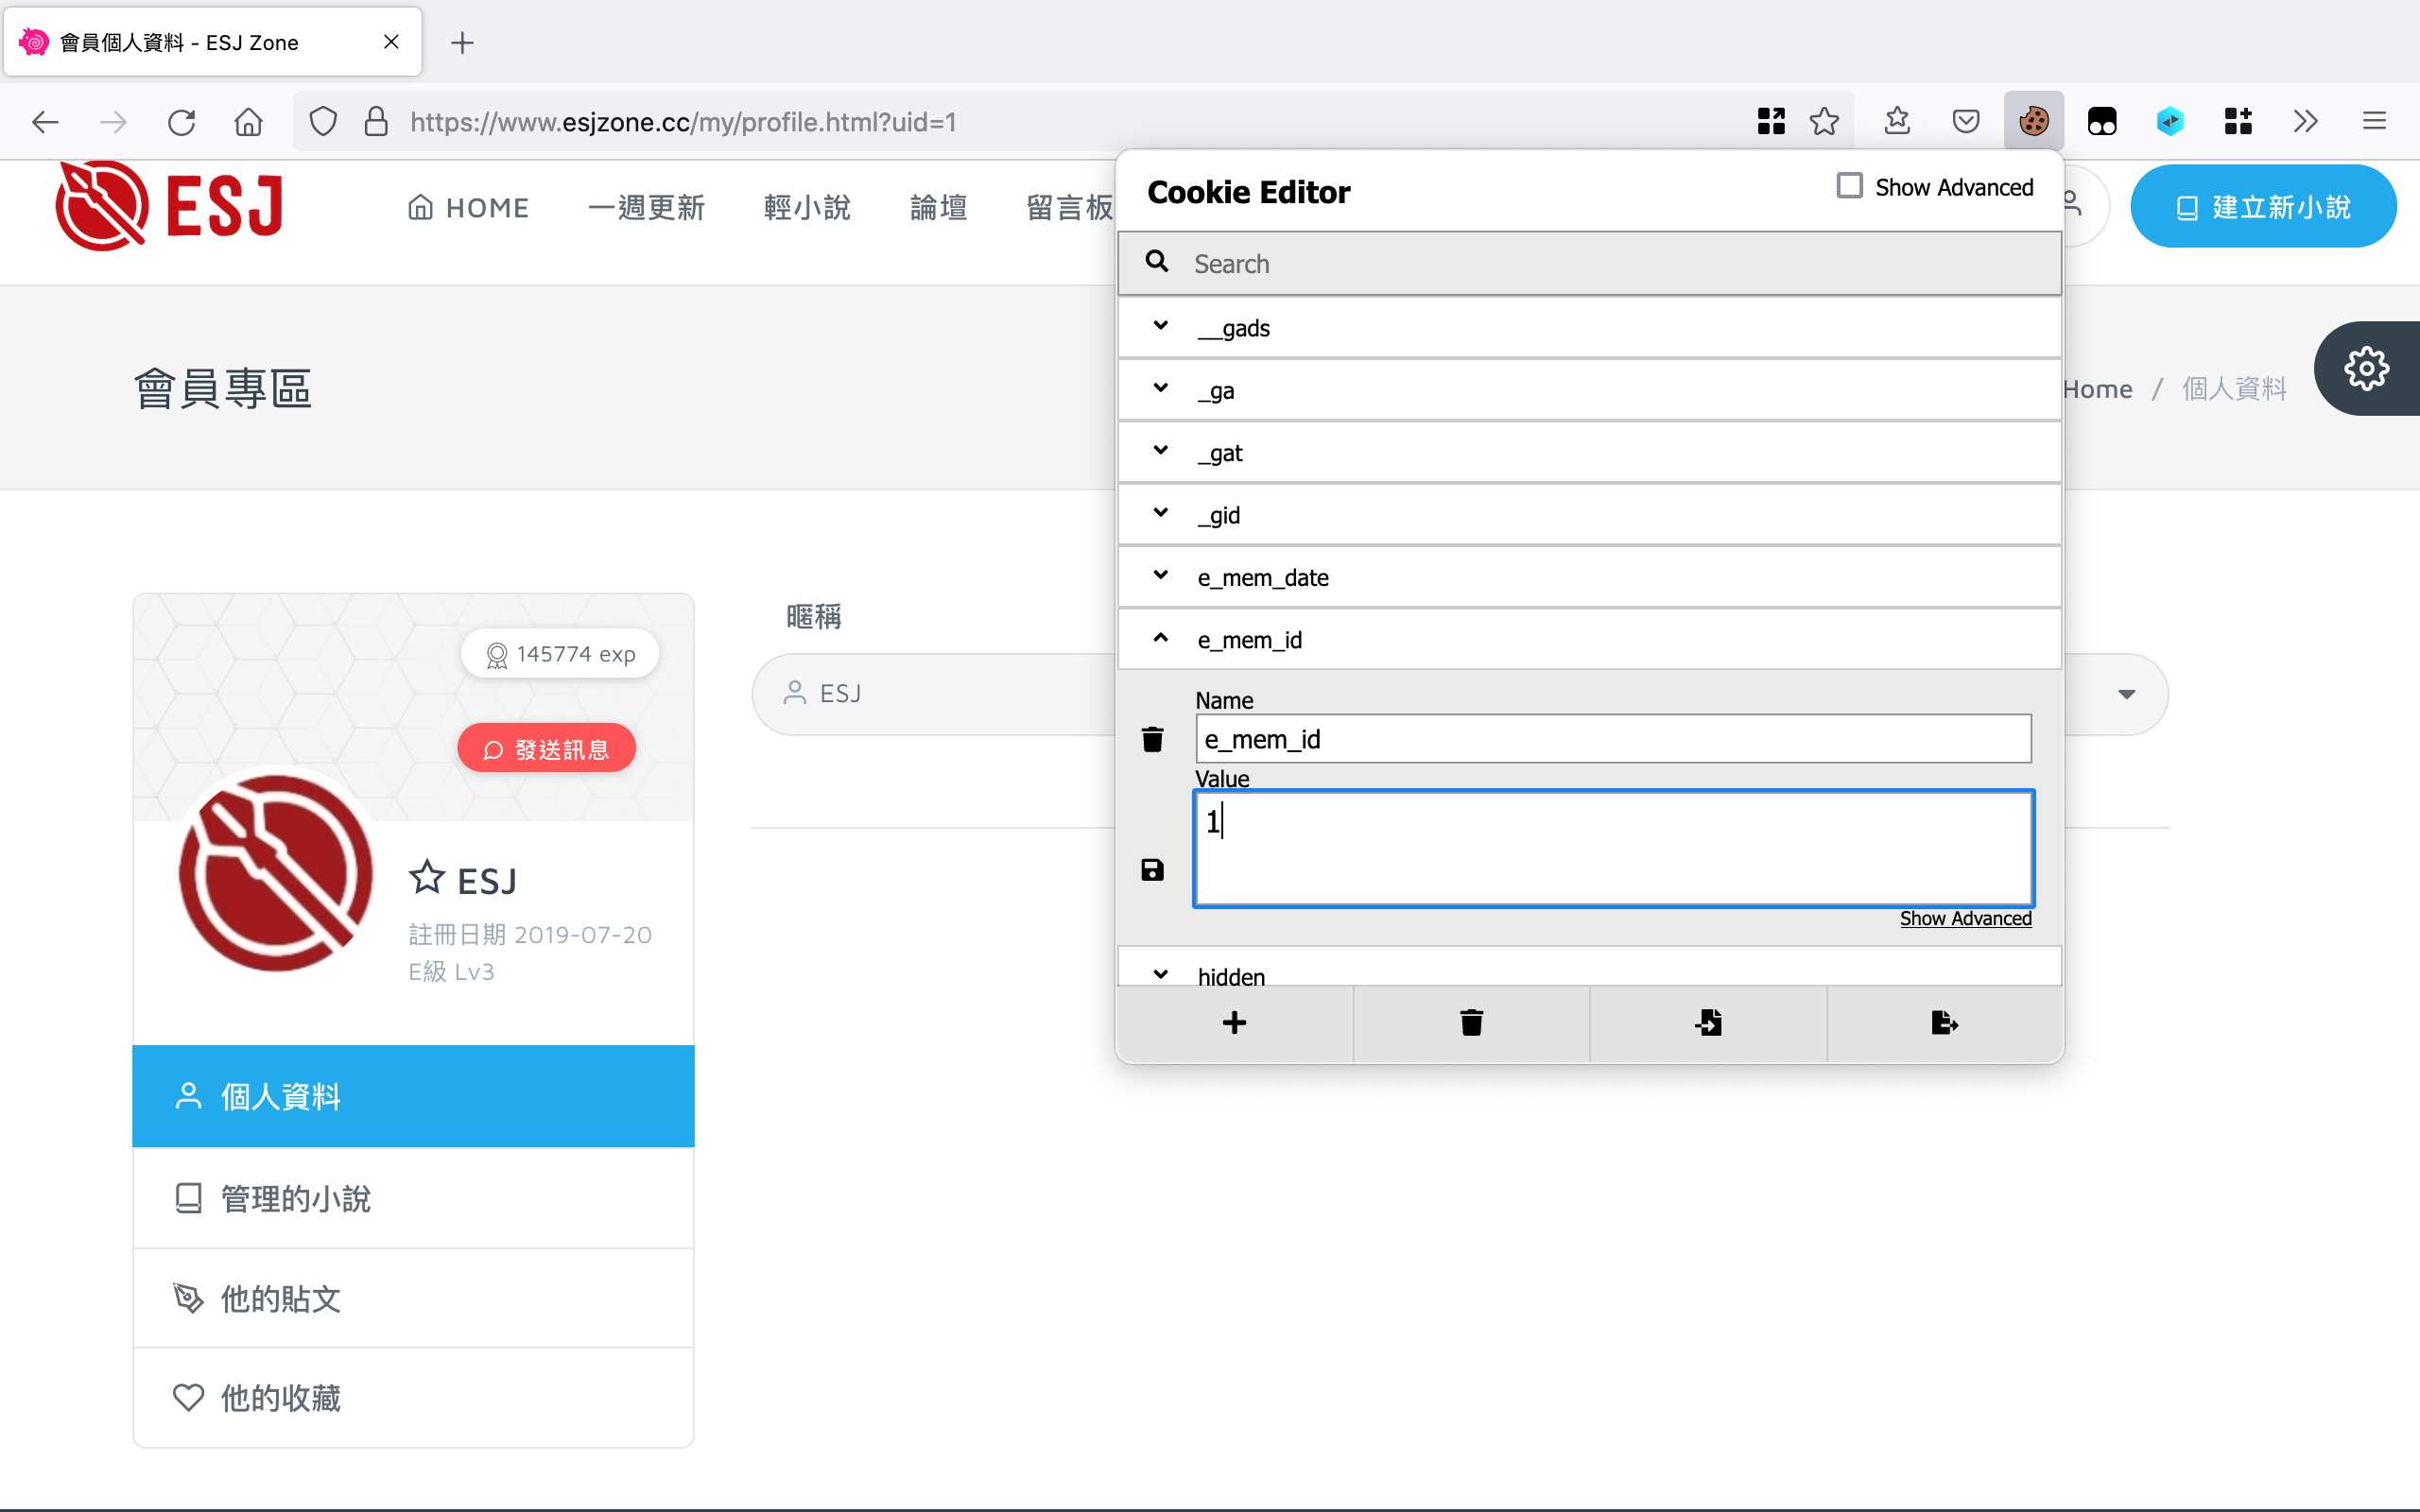The width and height of the screenshot is (2420, 1512).
Task: Open the 論壇 navigation item
Action: [938, 207]
